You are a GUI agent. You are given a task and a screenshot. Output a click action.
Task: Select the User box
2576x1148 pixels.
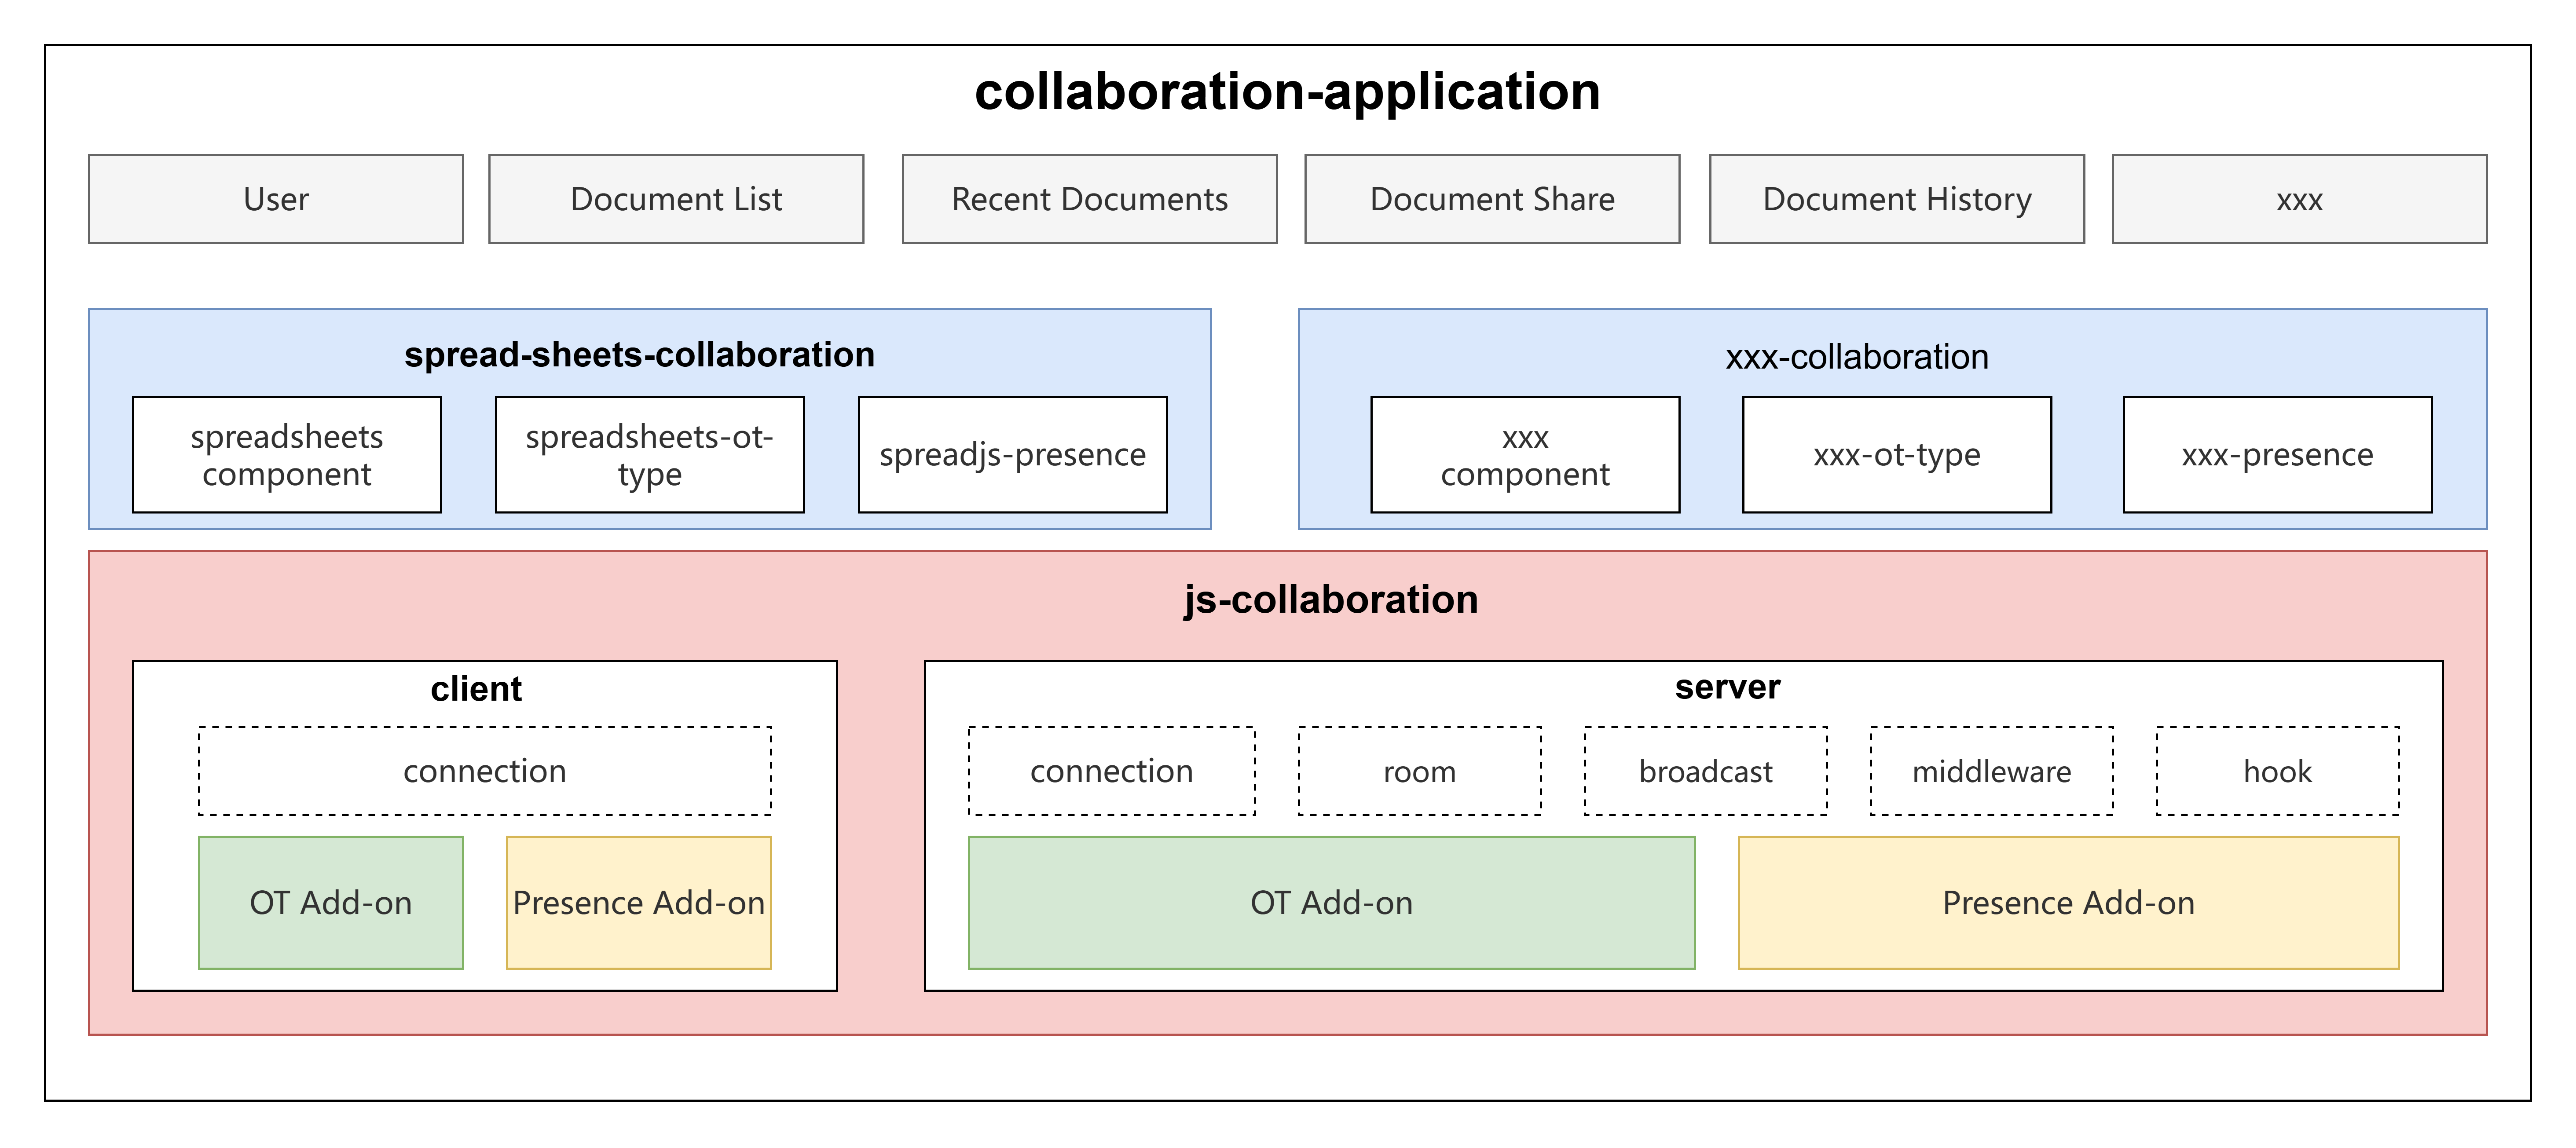[x=276, y=199]
